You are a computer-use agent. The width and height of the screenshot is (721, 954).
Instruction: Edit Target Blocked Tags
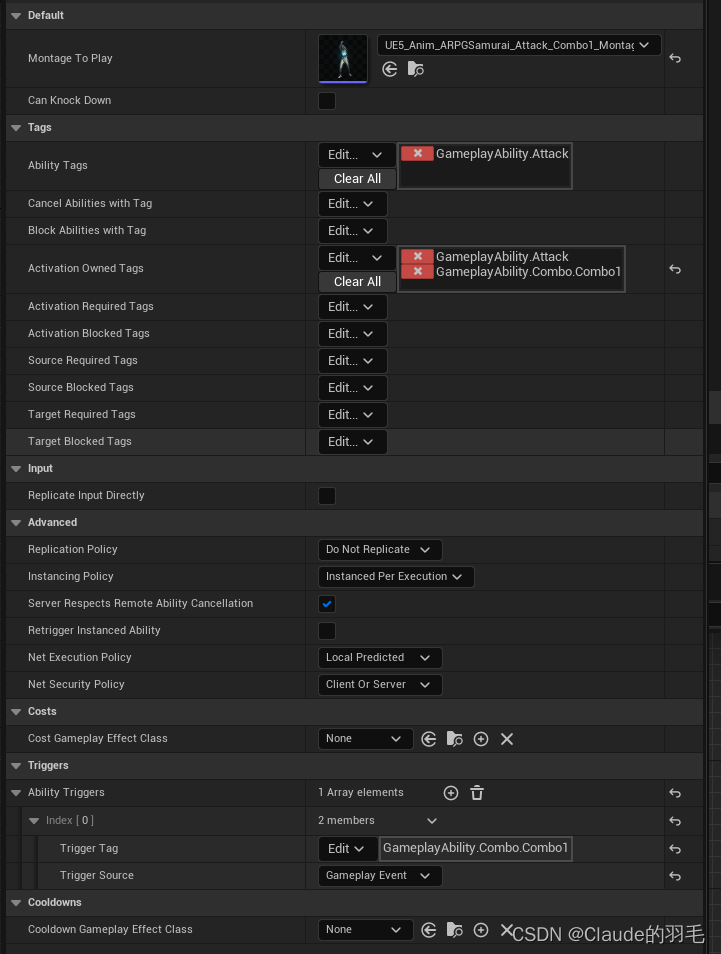(352, 442)
